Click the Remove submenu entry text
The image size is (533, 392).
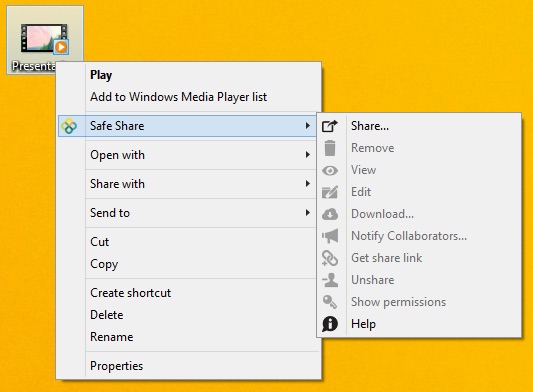(373, 148)
